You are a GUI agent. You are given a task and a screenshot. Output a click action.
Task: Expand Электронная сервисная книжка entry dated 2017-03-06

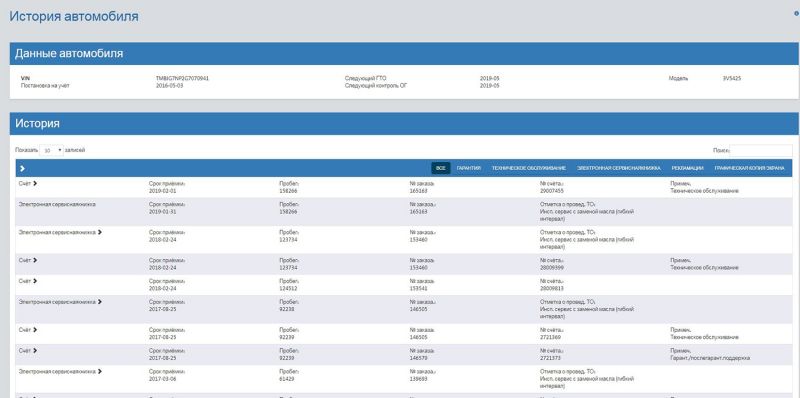[99, 372]
